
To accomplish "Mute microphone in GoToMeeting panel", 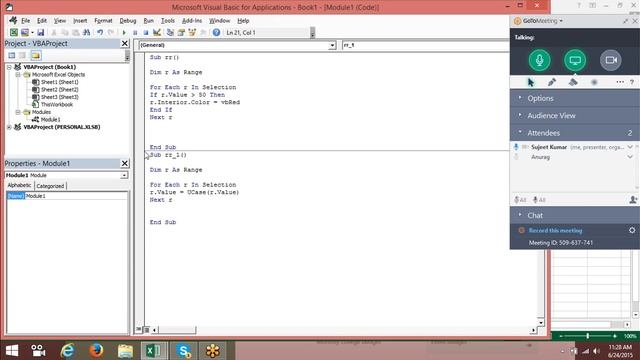I will 539,60.
